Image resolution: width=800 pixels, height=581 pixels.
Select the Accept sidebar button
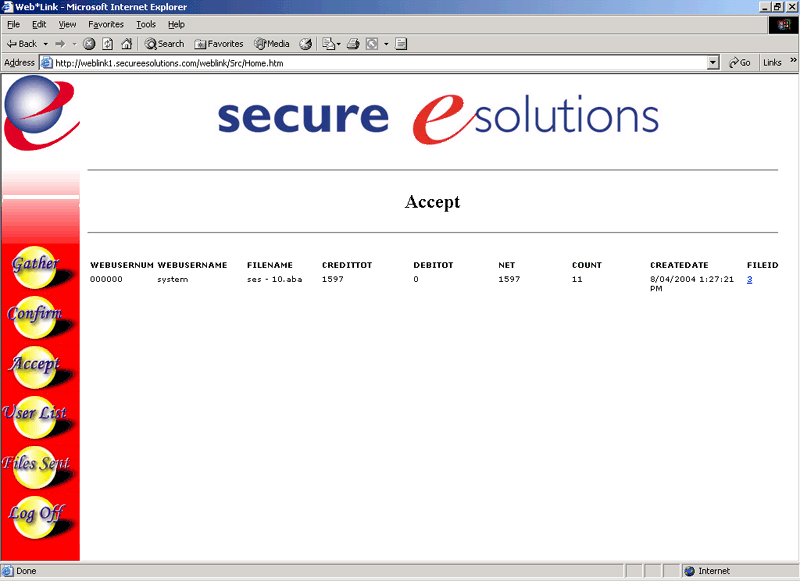pyautogui.click(x=36, y=367)
